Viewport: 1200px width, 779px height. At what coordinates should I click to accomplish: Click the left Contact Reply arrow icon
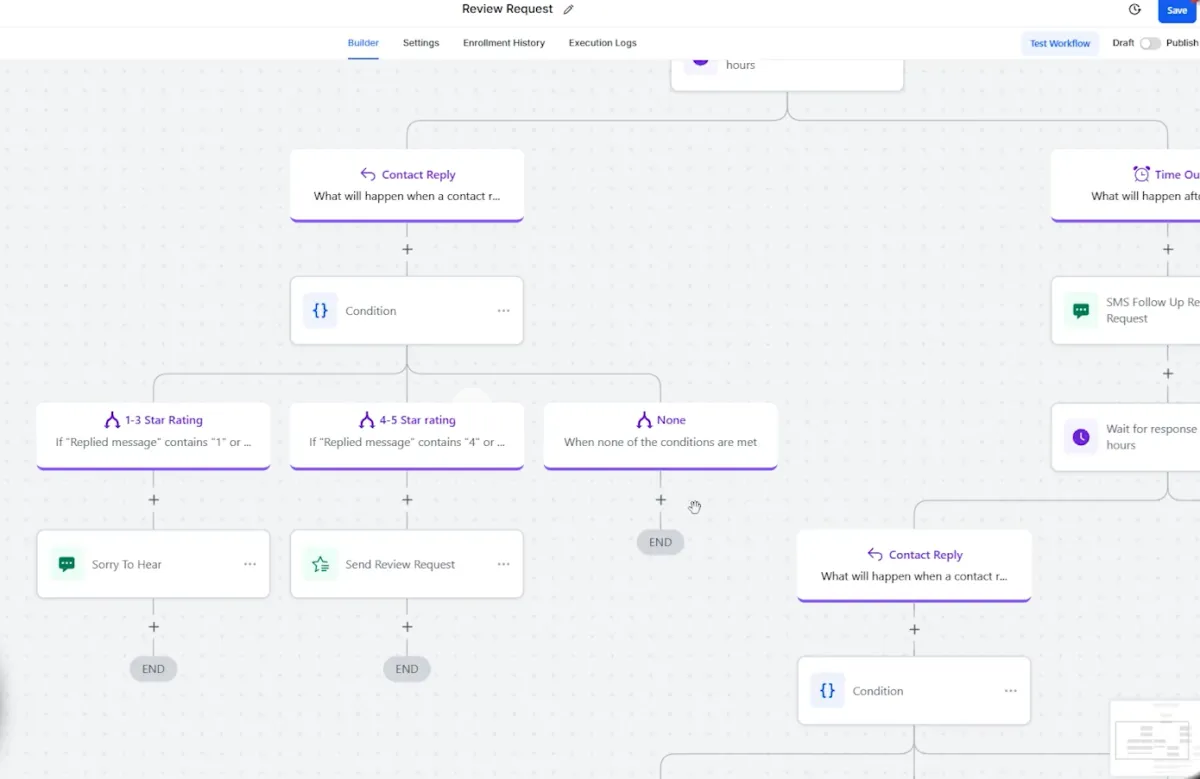pos(367,174)
